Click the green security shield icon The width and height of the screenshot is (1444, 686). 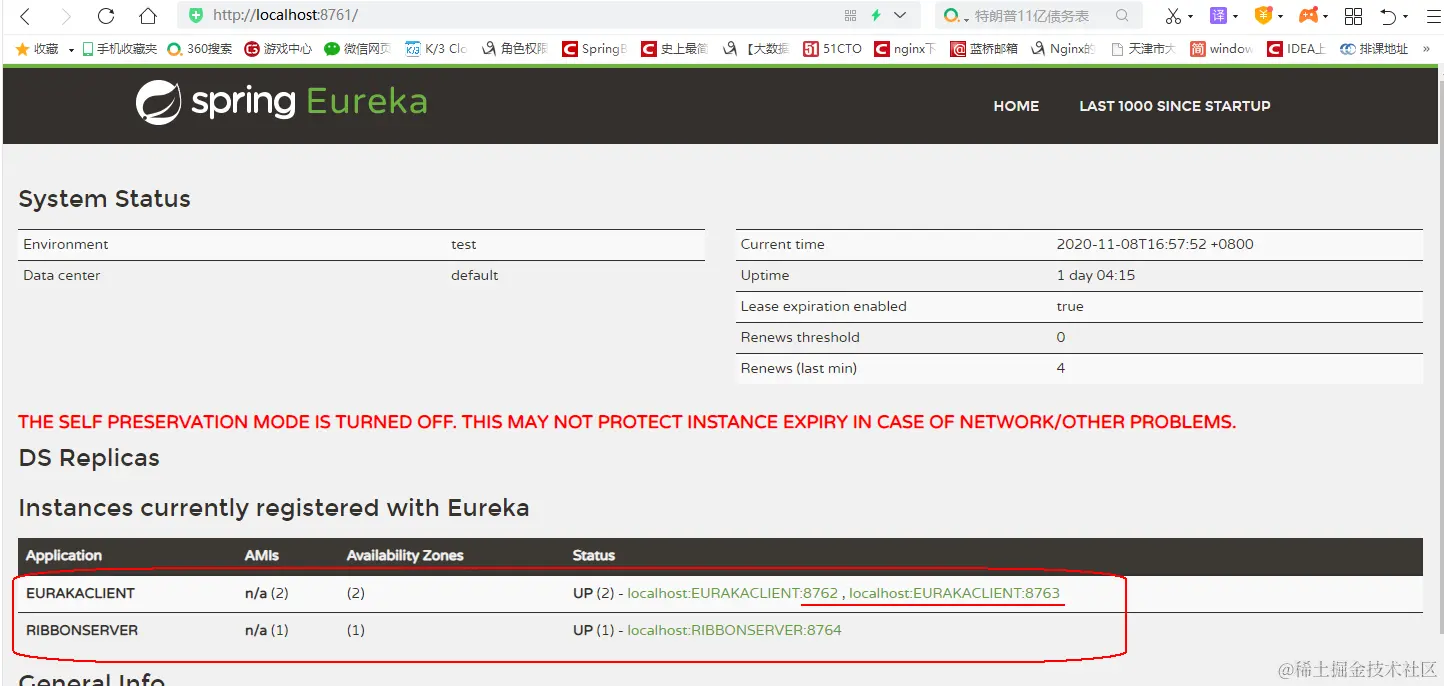click(x=196, y=15)
